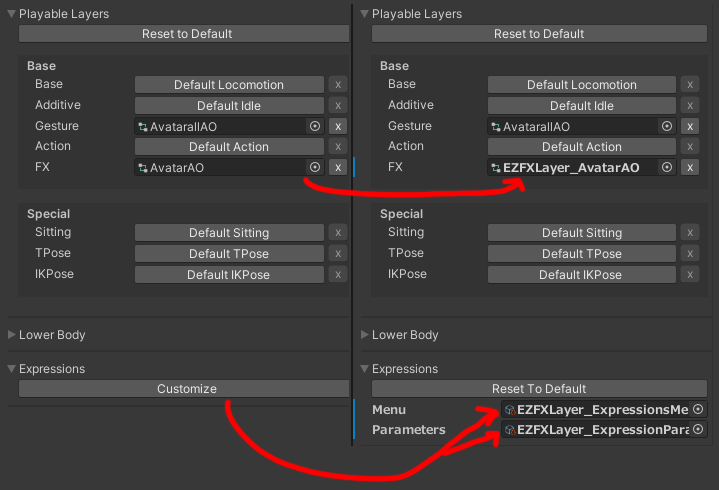
Task: Click right panel Playable Layers Reset to Default
Action: 539,34
